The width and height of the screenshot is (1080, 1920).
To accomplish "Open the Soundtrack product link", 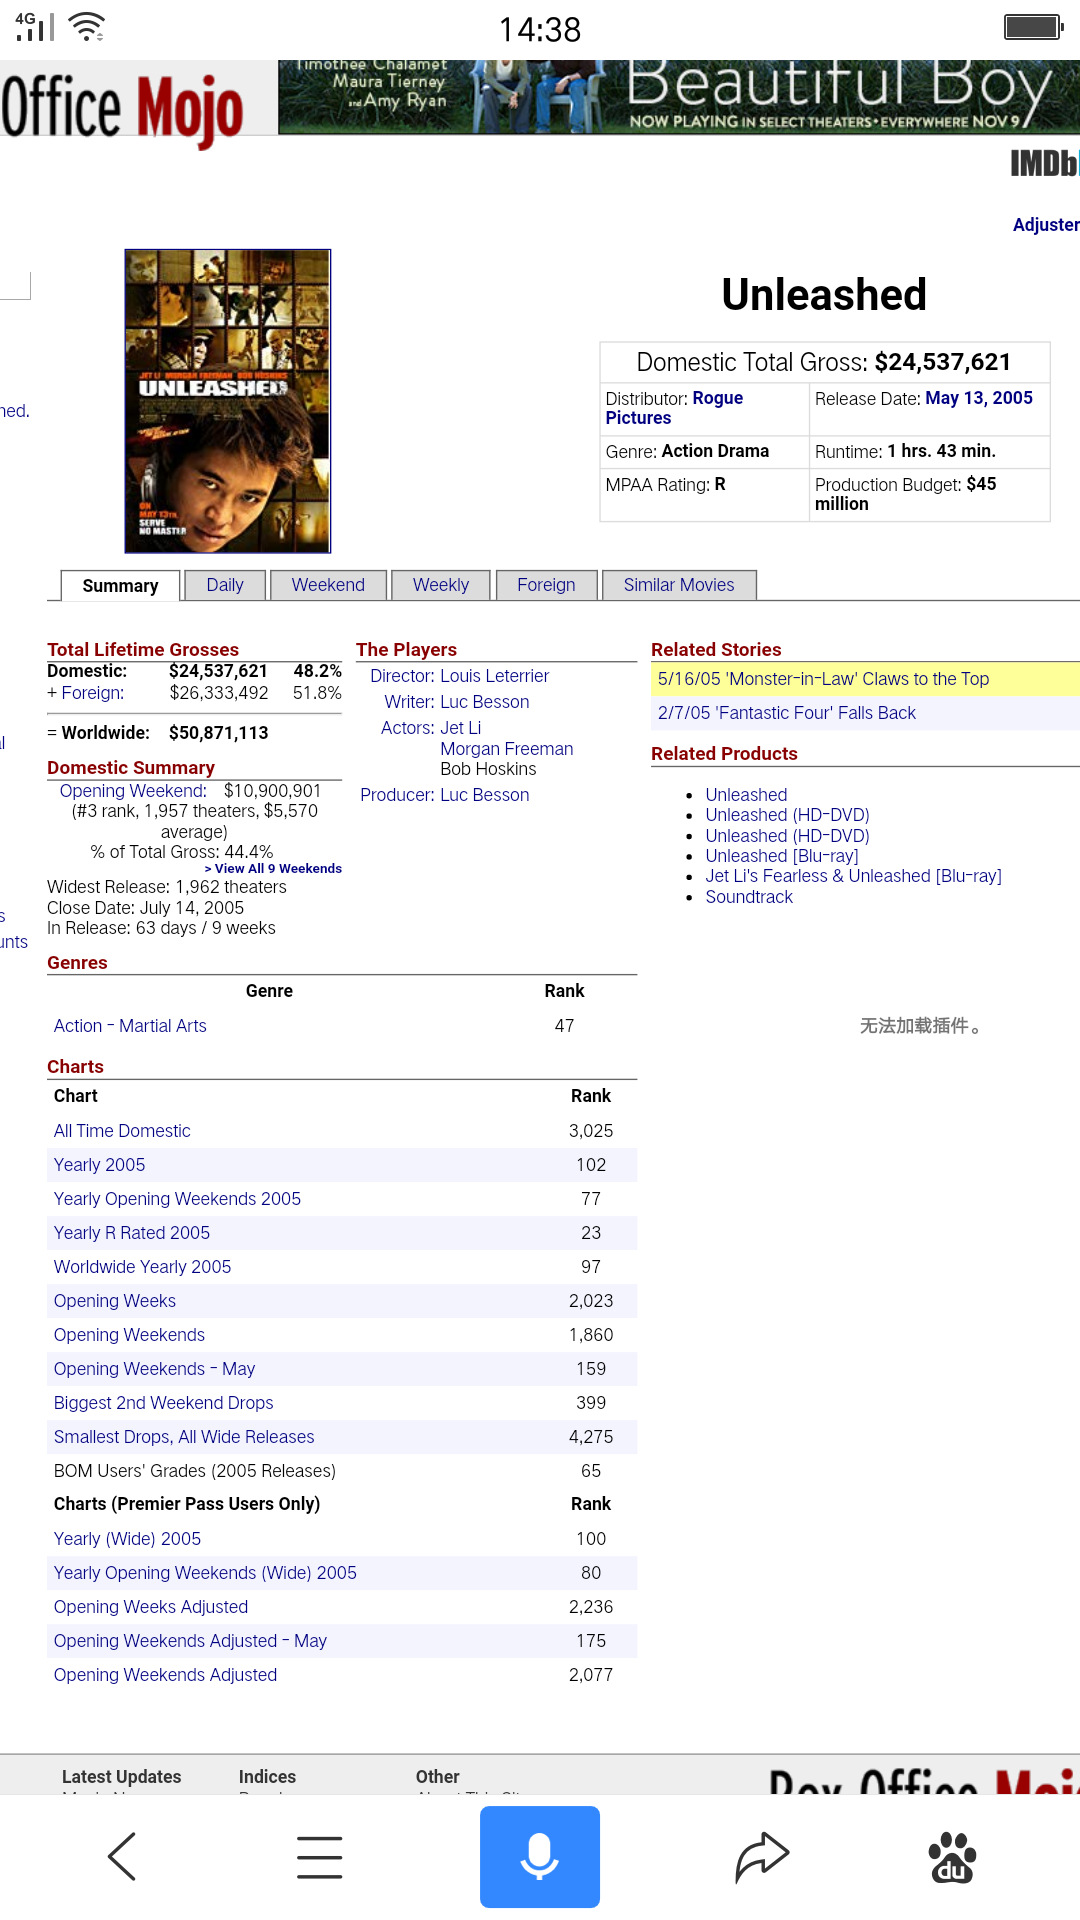I will 749,897.
